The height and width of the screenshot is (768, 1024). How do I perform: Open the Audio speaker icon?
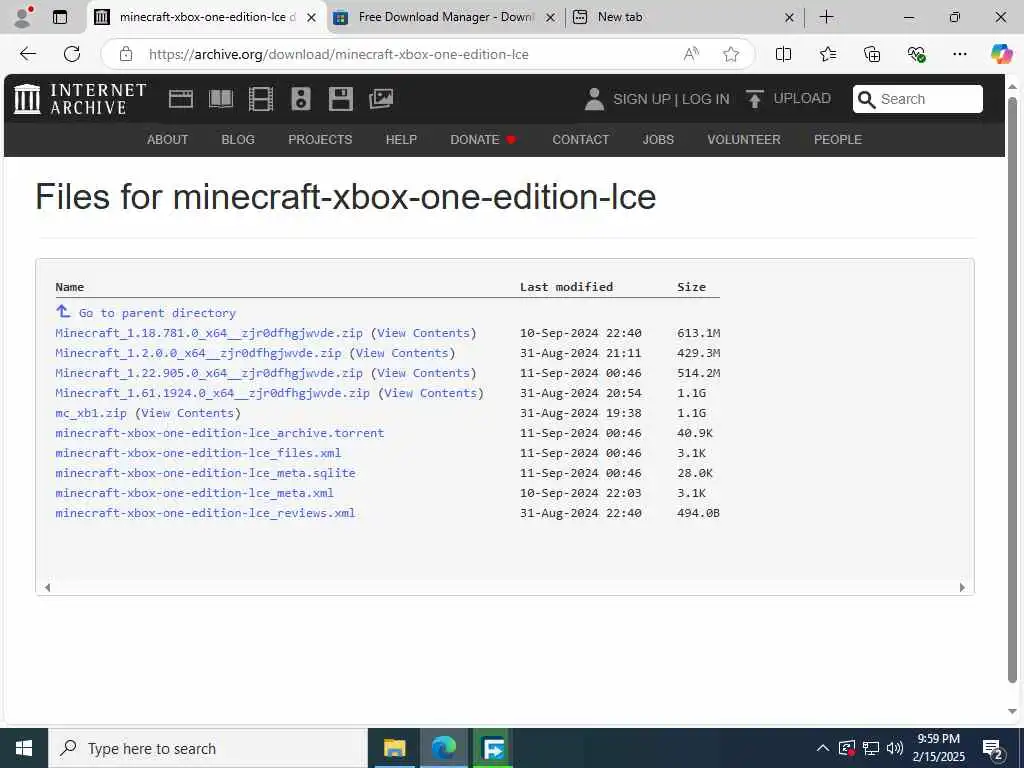300,99
